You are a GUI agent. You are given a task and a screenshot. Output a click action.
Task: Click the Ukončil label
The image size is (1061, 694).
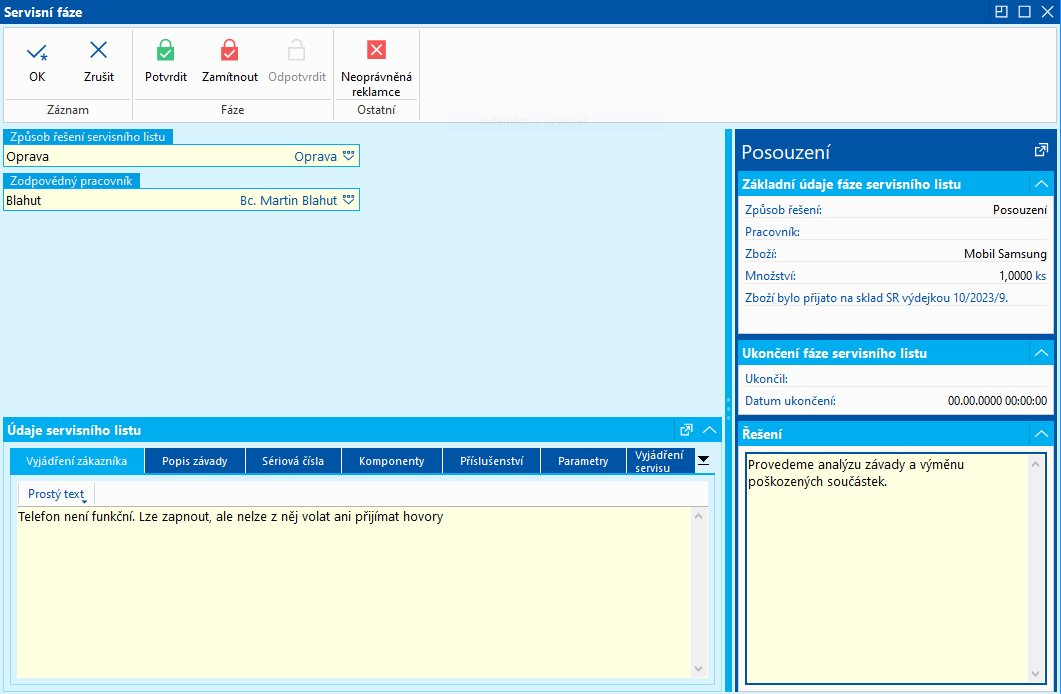[766, 379]
